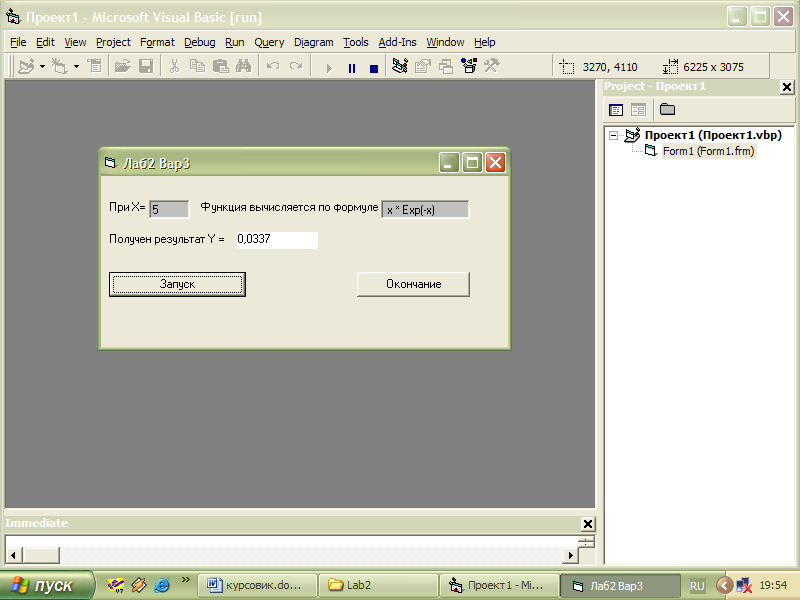Viewport: 800px width, 600px height.
Task: Click View Code icon in Project panel
Action: [616, 110]
